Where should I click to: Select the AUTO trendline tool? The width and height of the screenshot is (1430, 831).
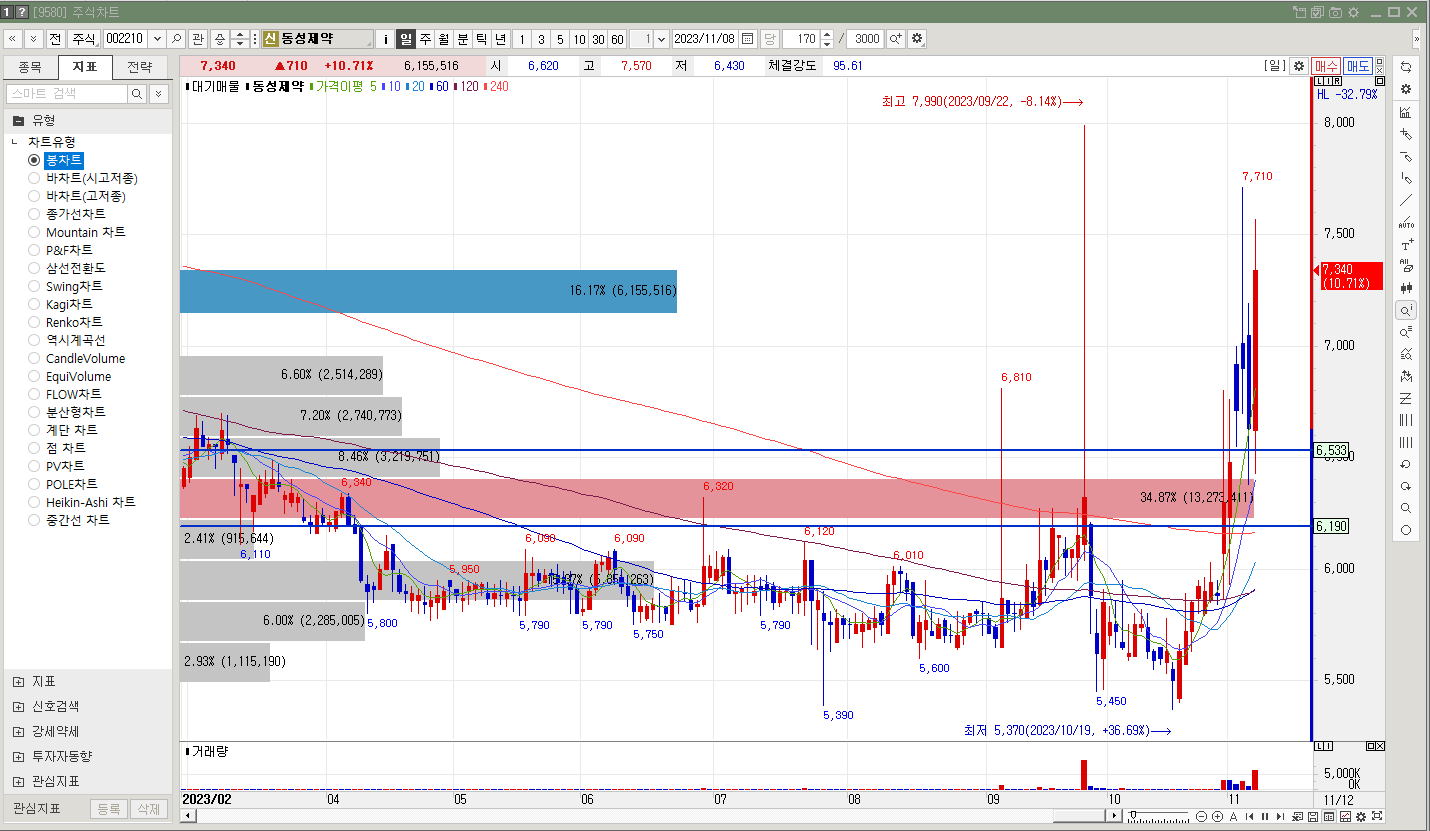click(1406, 222)
